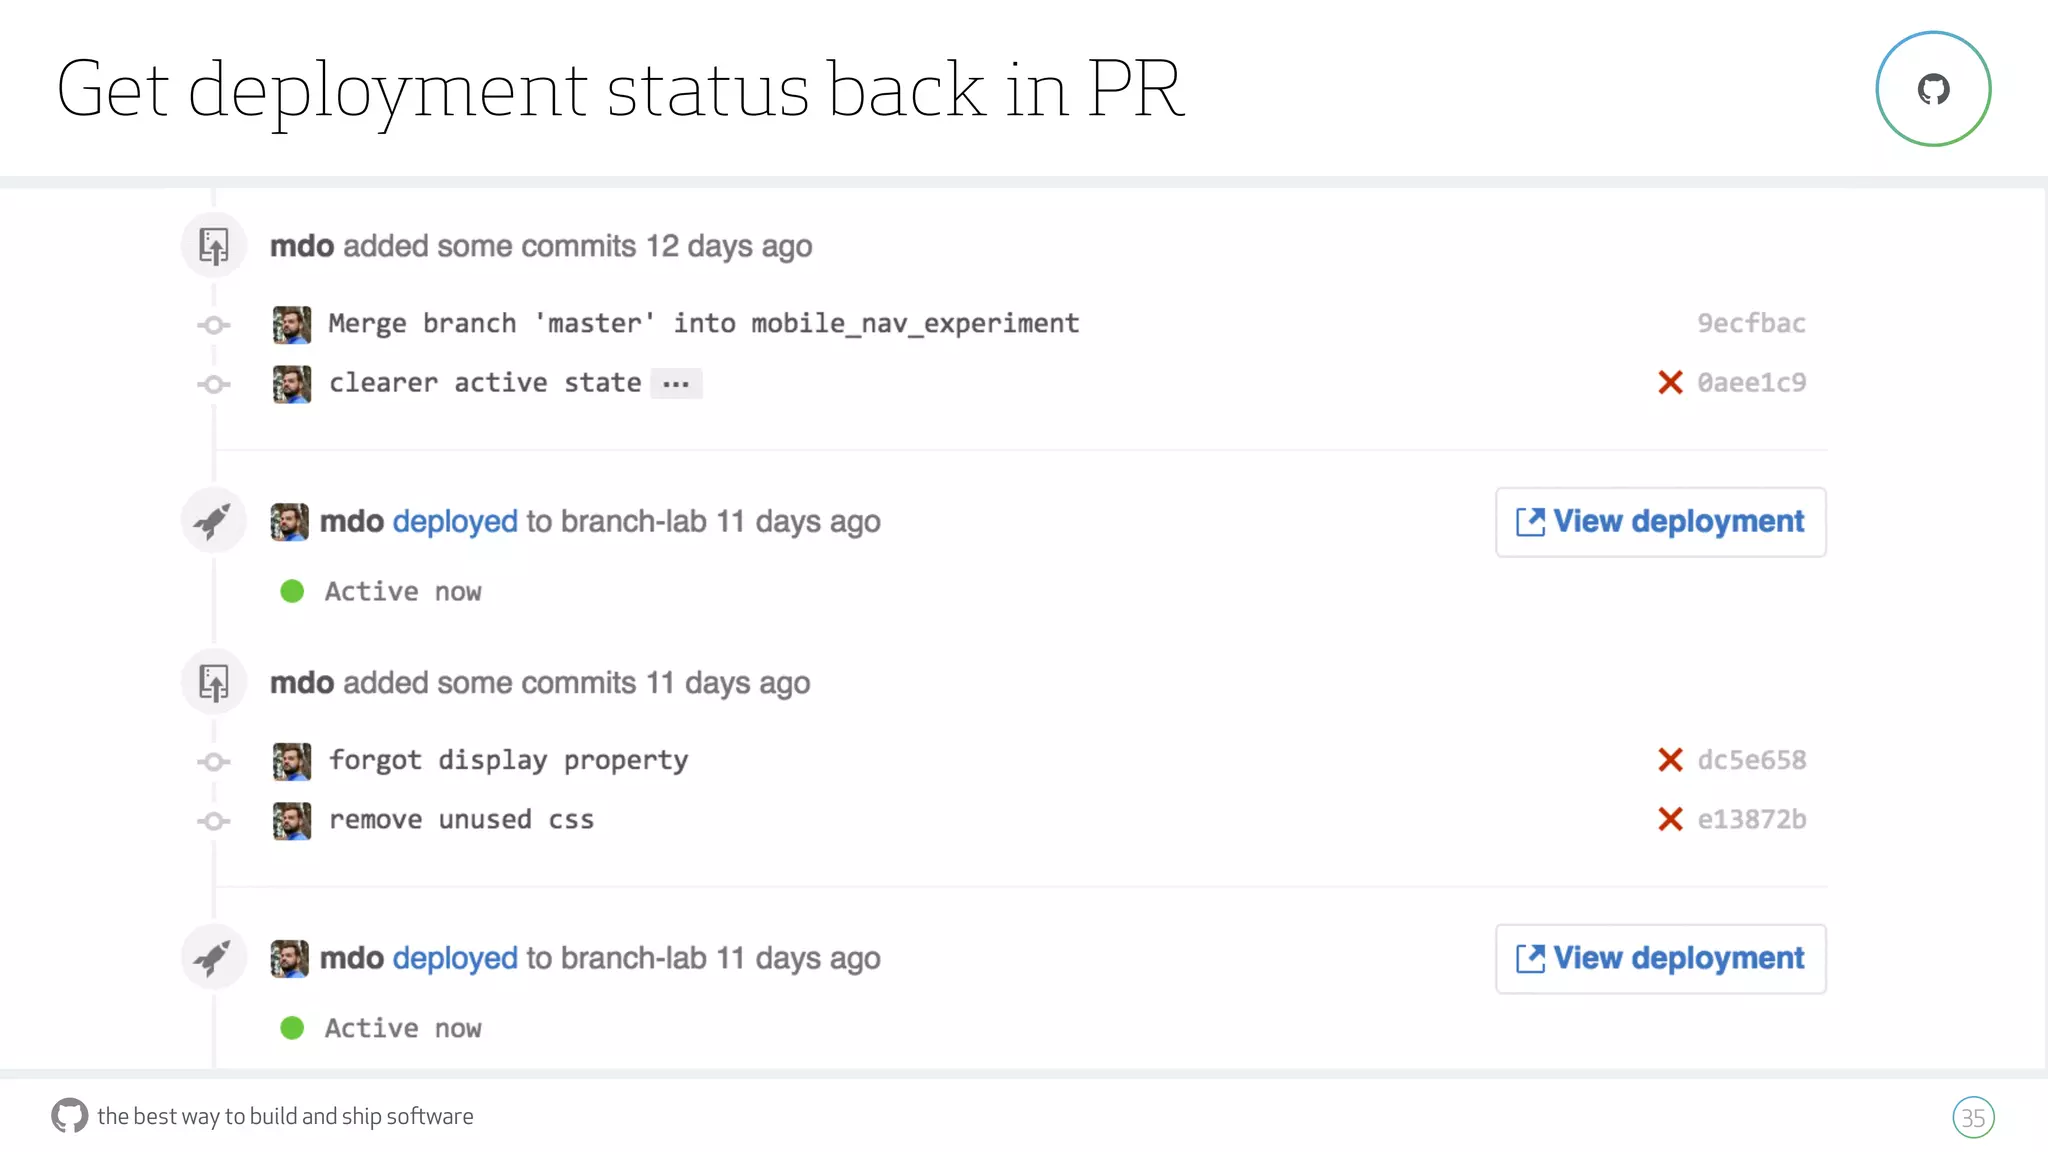Open the 'forgot display property' commit

tap(508, 760)
